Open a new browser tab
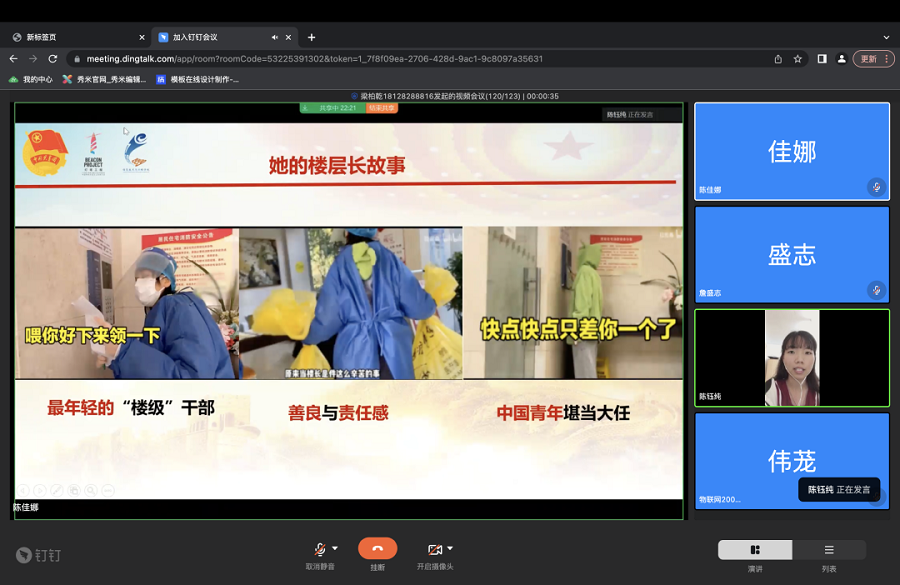The image size is (900, 585). pyautogui.click(x=311, y=37)
